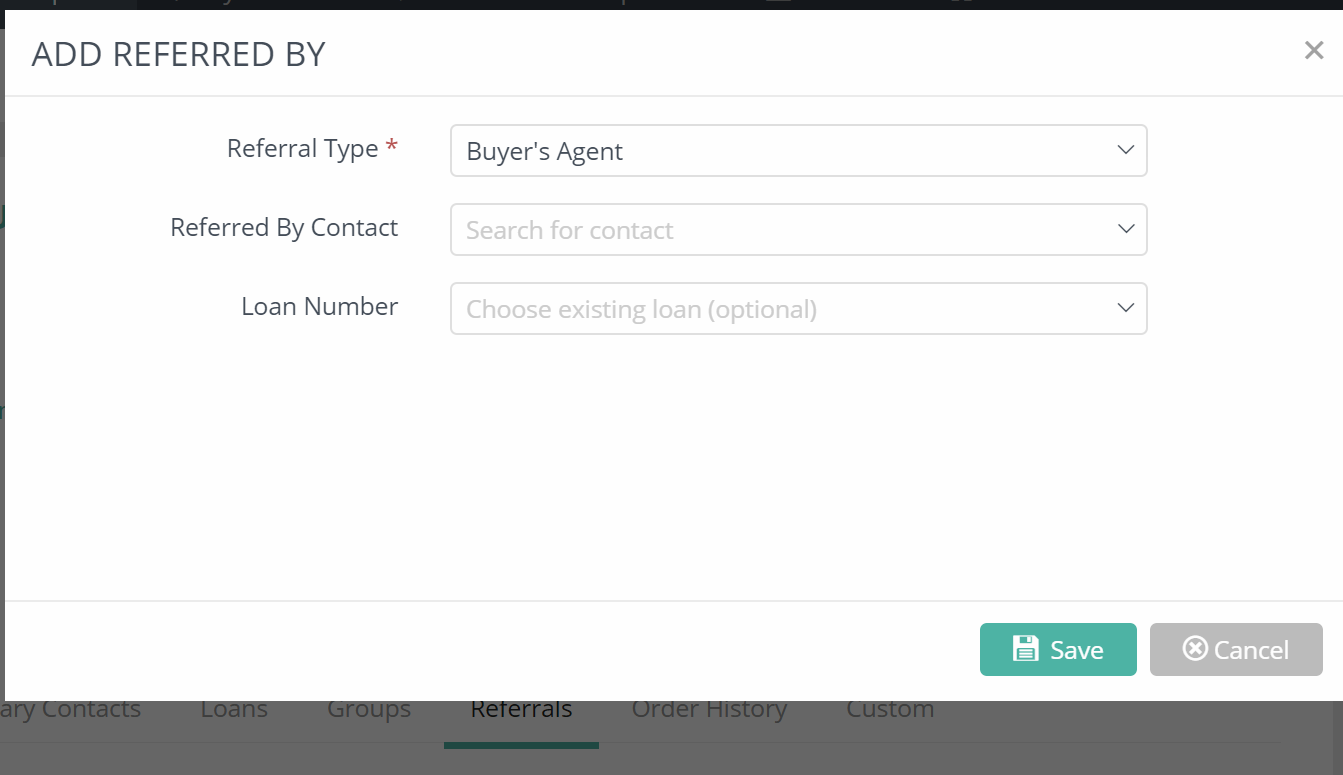Switch to the Loans tab
This screenshot has width=1343, height=775.
point(234,709)
